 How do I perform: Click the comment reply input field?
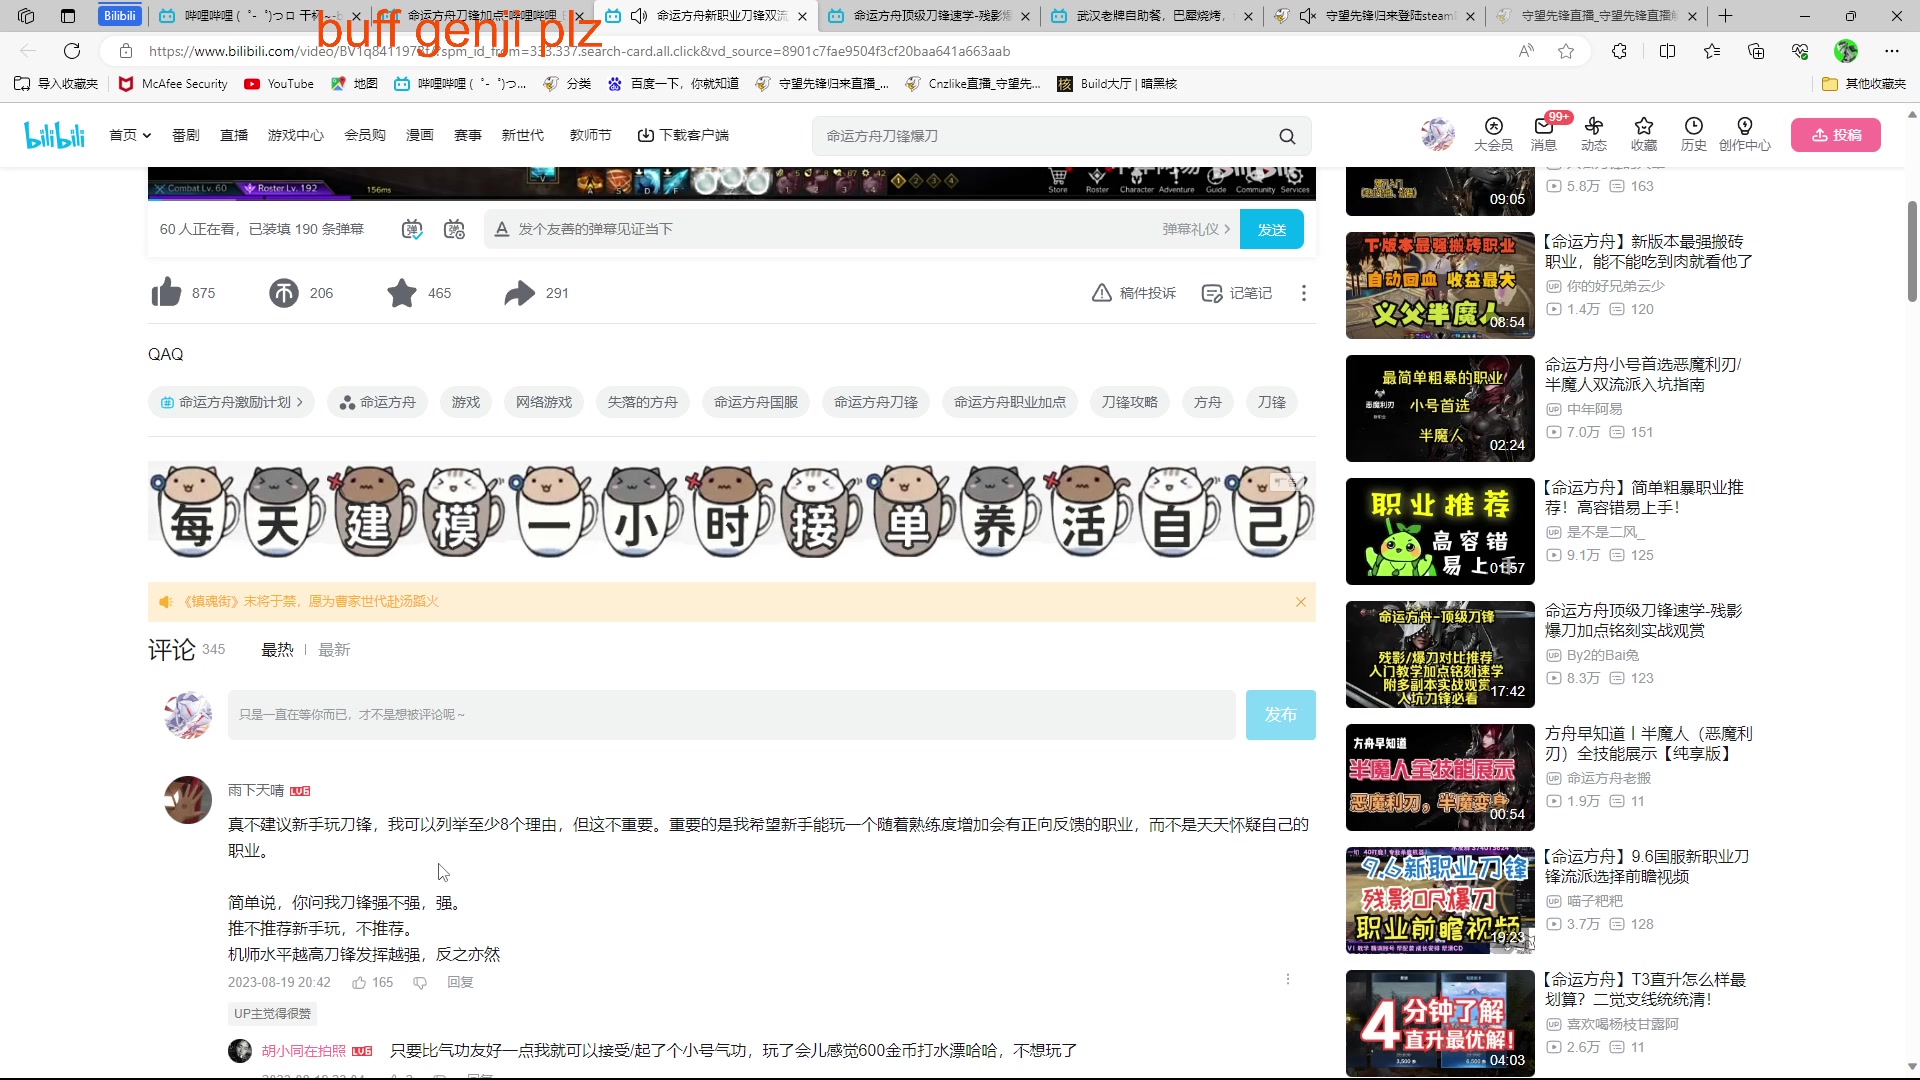coord(732,714)
